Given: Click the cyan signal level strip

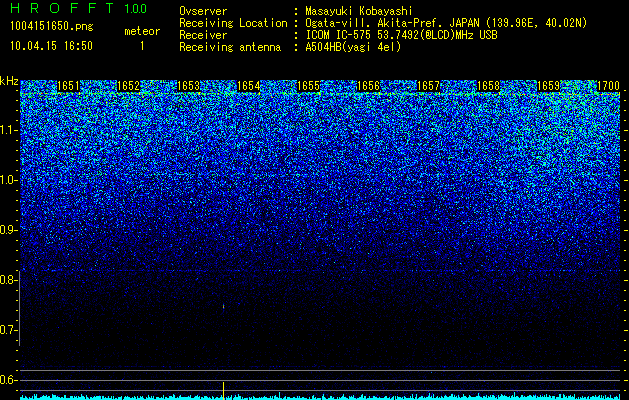Looking at the screenshot, I should tap(320, 397).
